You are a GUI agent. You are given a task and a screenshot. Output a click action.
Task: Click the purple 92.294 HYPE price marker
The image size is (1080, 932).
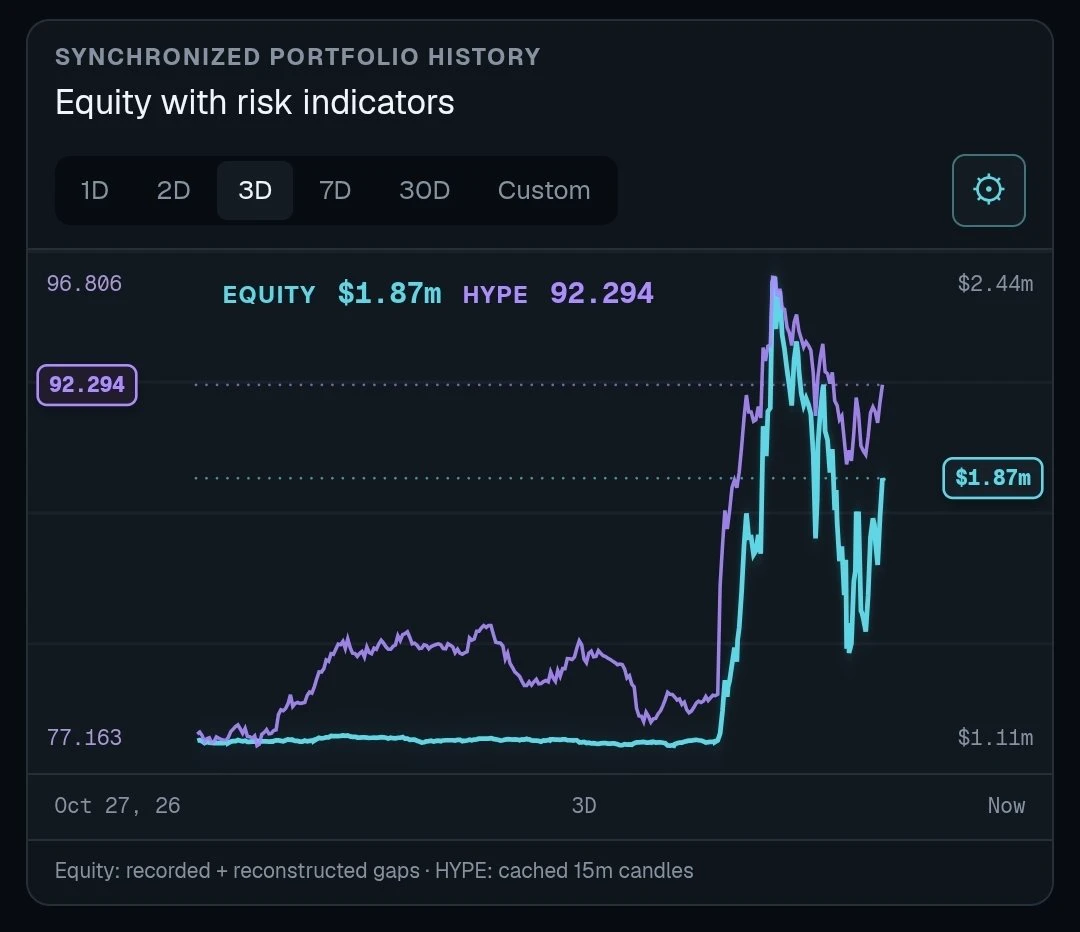coord(87,384)
